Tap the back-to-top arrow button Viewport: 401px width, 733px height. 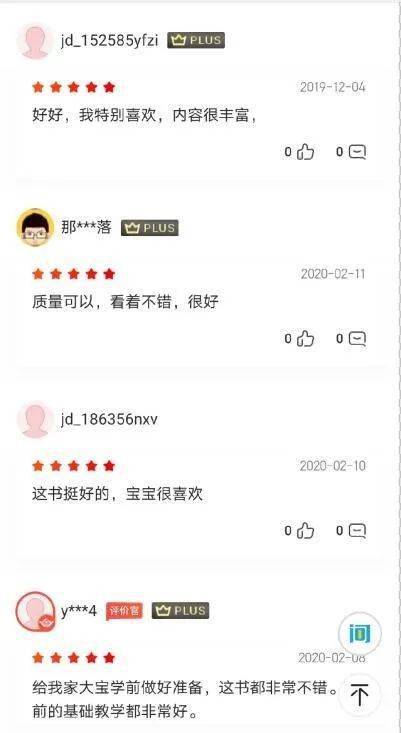tap(359, 695)
